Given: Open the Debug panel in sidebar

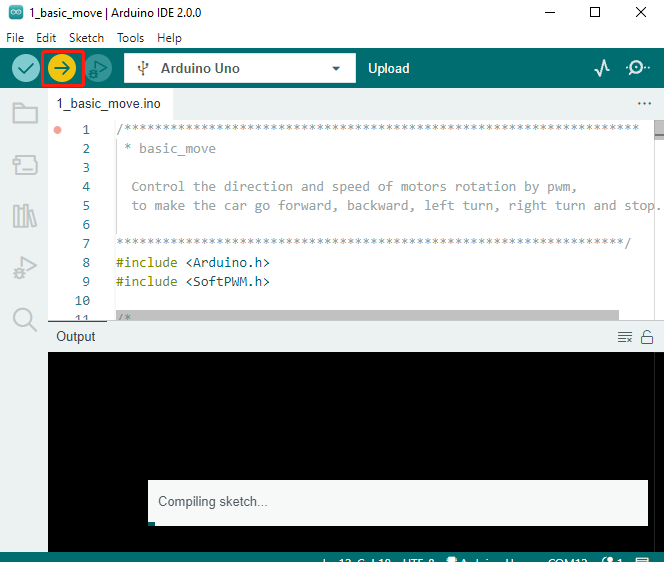Looking at the screenshot, I should tap(25, 268).
